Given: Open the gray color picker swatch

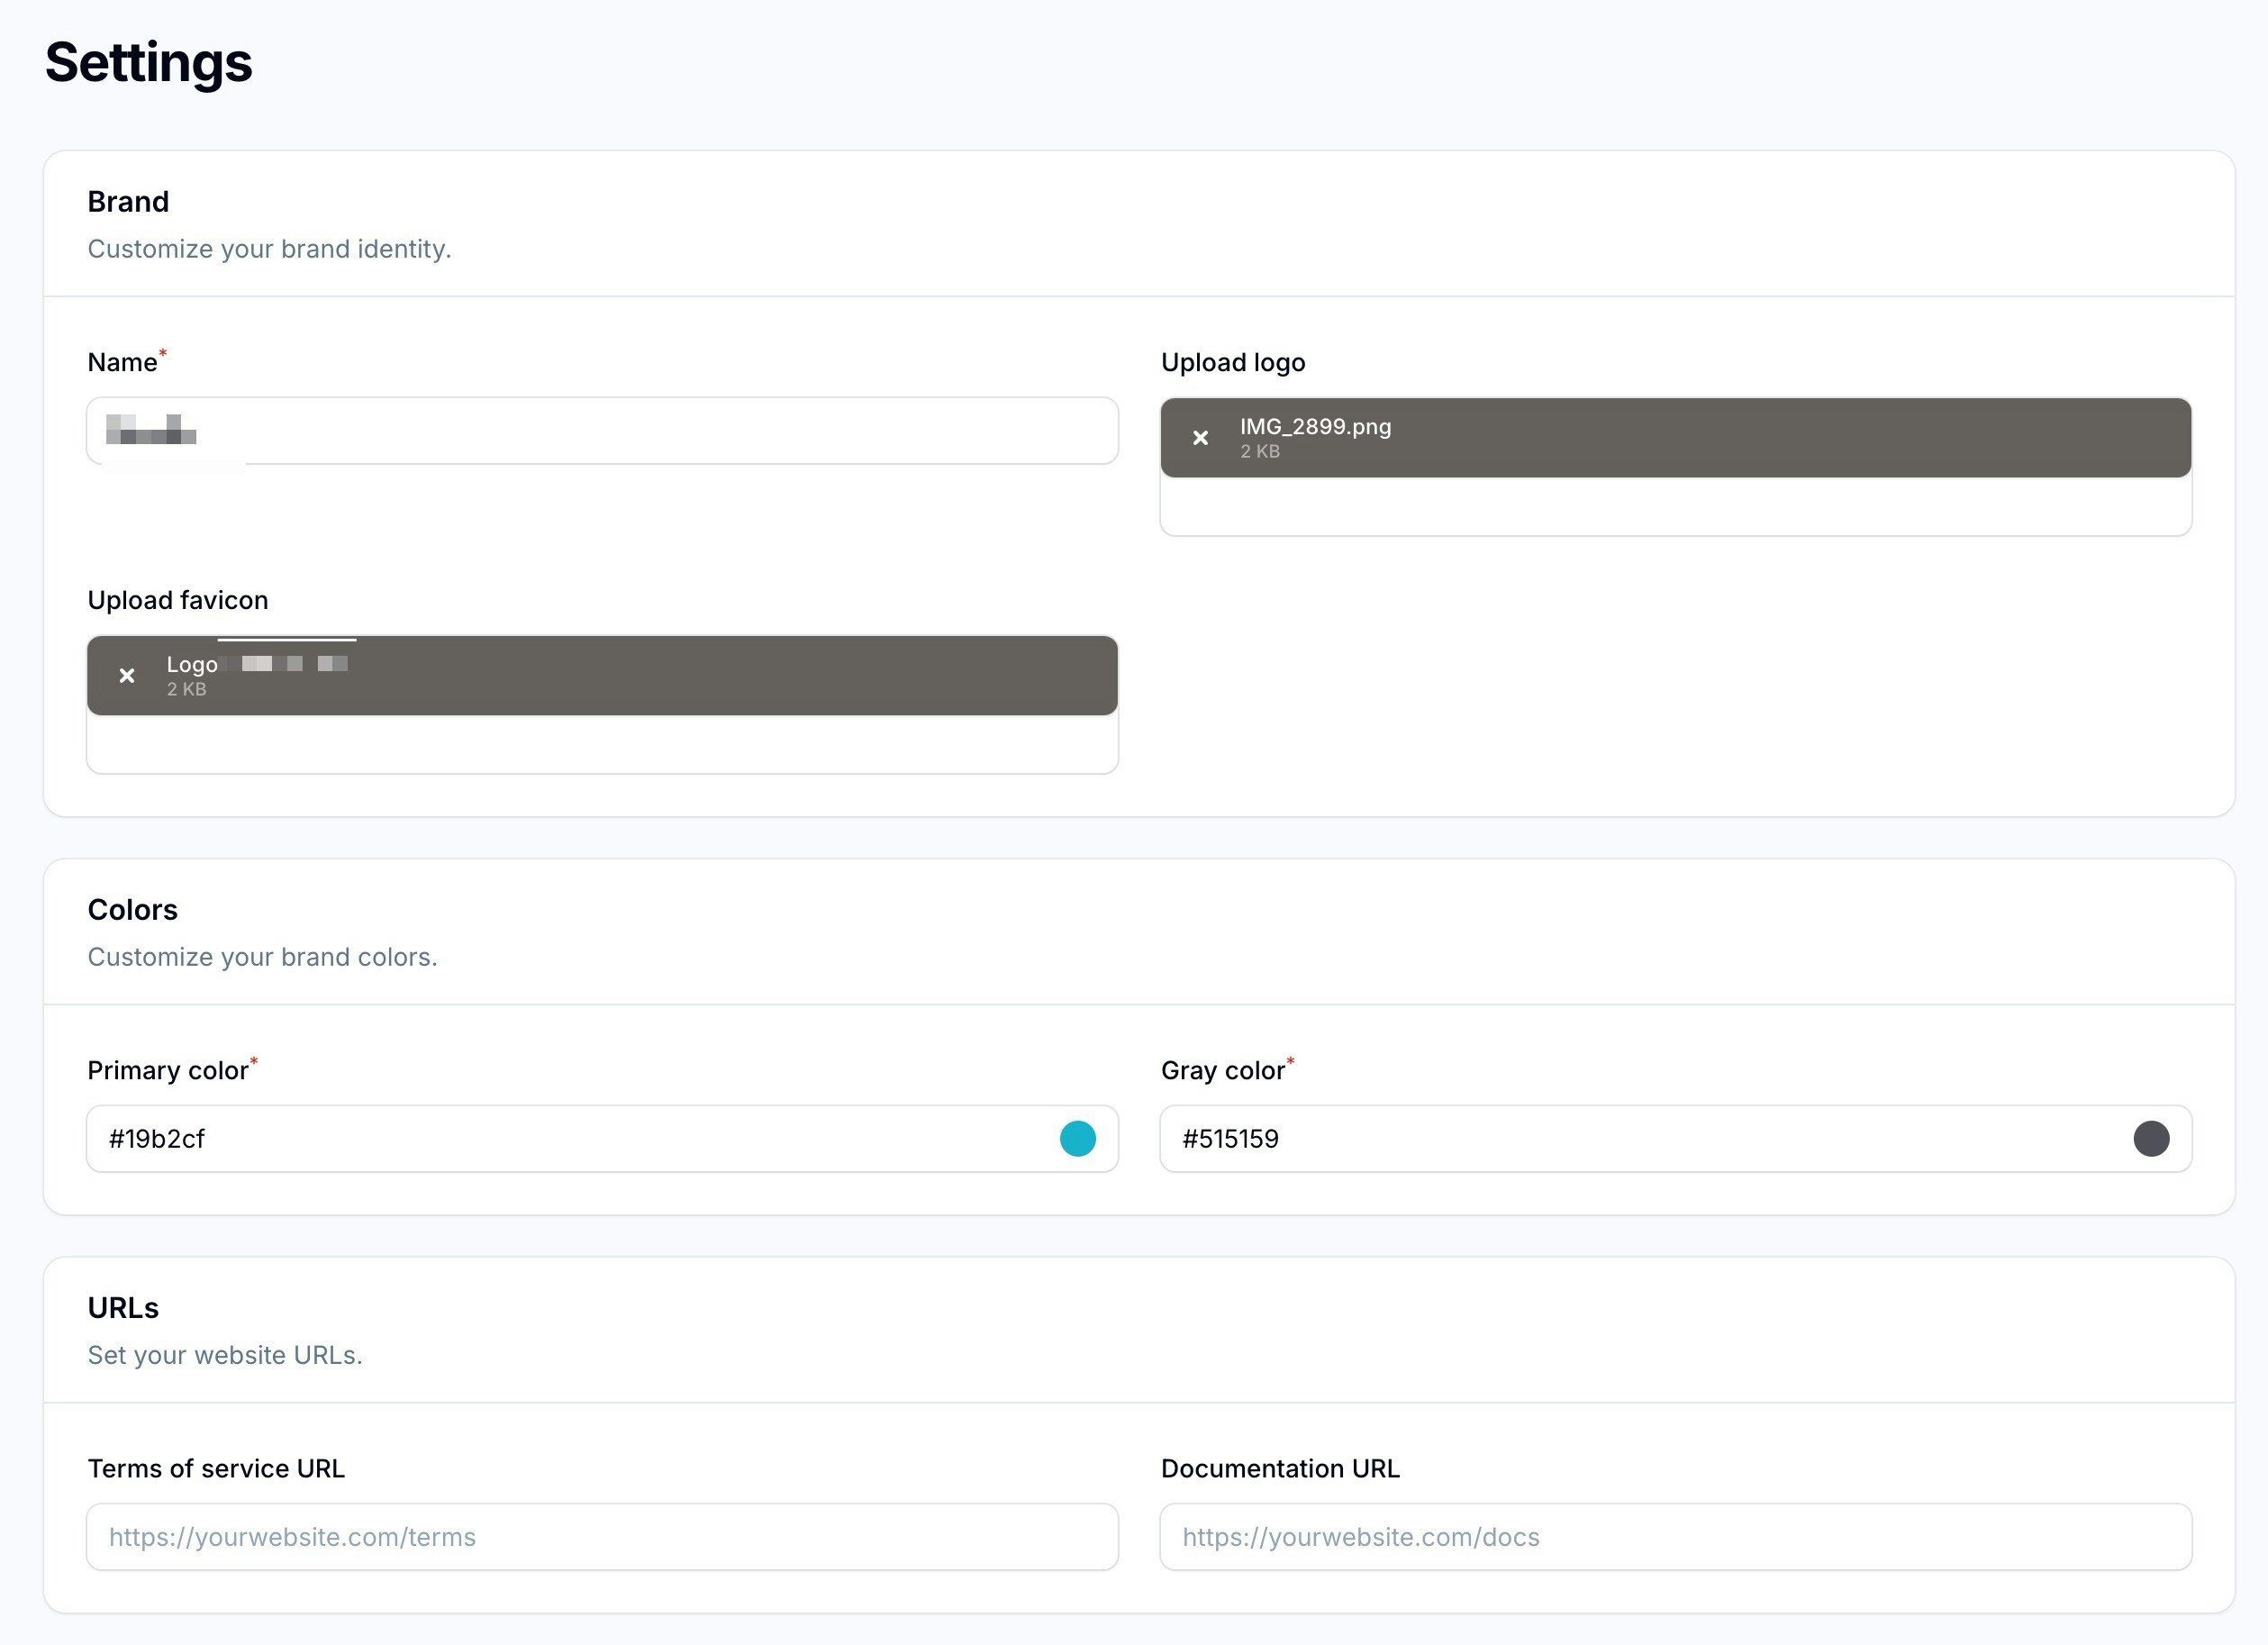Looking at the screenshot, I should [x=2151, y=1138].
